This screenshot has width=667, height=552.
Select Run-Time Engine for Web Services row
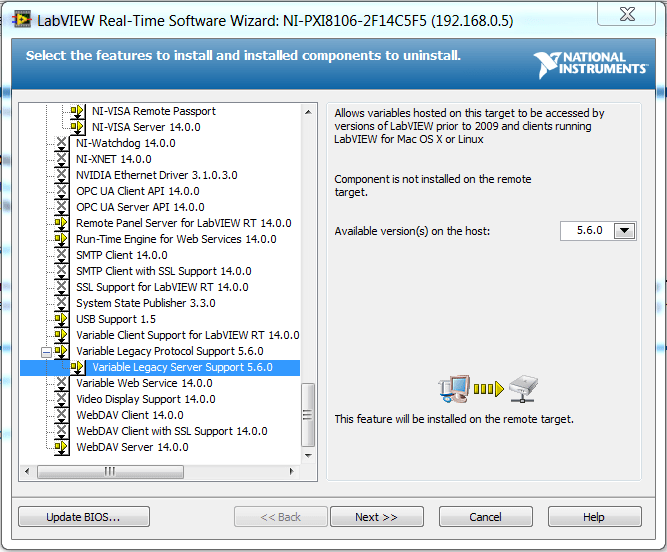177,239
